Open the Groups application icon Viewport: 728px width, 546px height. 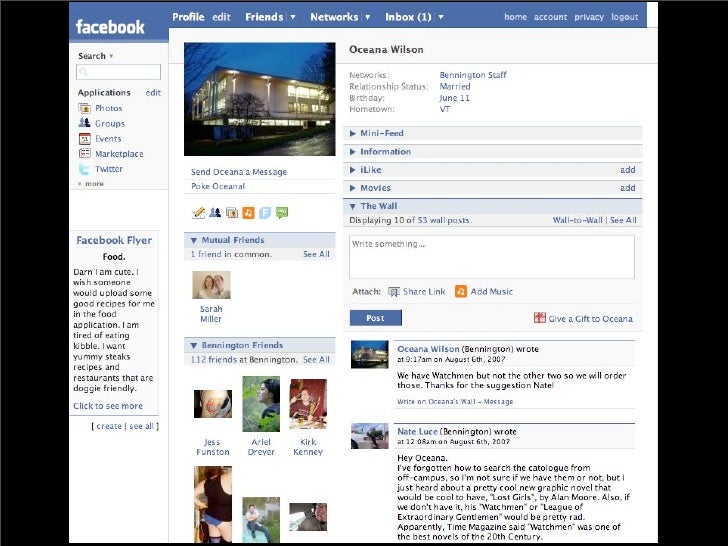coord(84,123)
